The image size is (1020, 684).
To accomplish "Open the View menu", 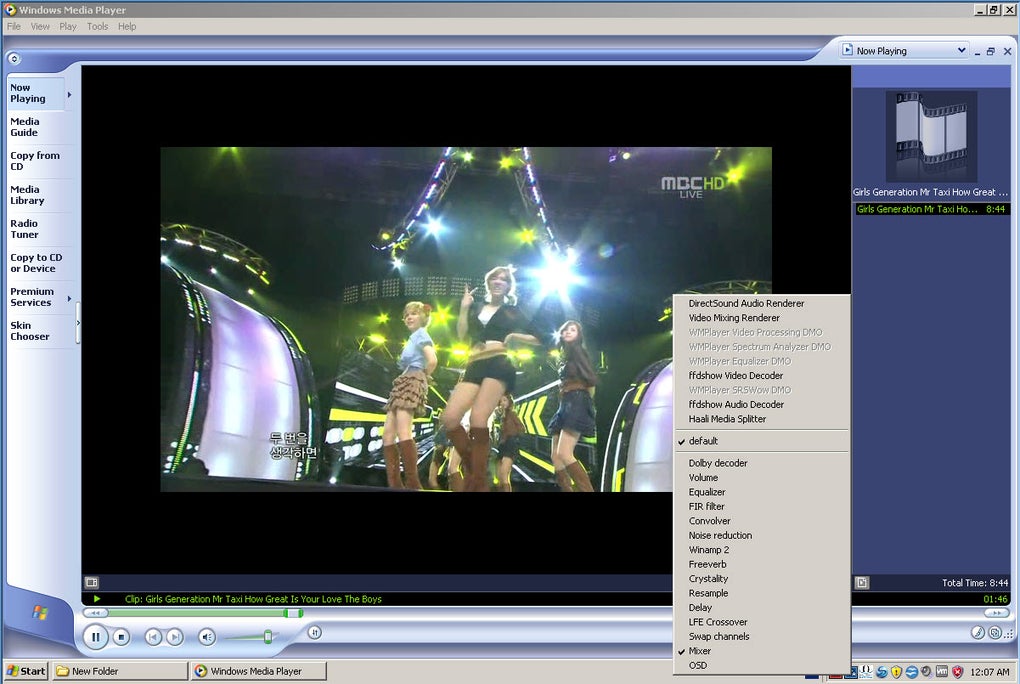I will coord(40,27).
